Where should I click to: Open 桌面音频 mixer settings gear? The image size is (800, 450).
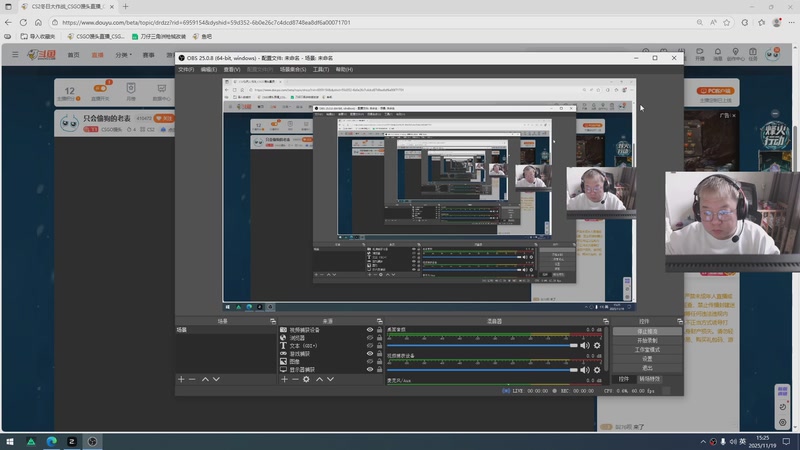(597, 345)
